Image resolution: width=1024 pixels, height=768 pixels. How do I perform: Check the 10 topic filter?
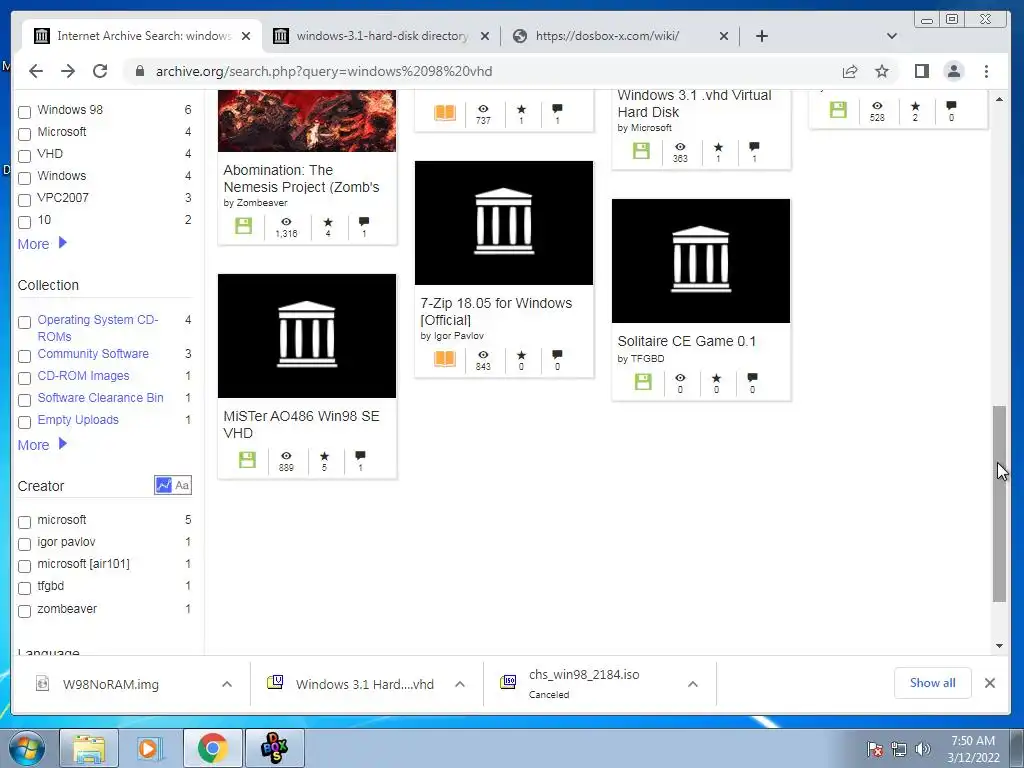click(24, 222)
